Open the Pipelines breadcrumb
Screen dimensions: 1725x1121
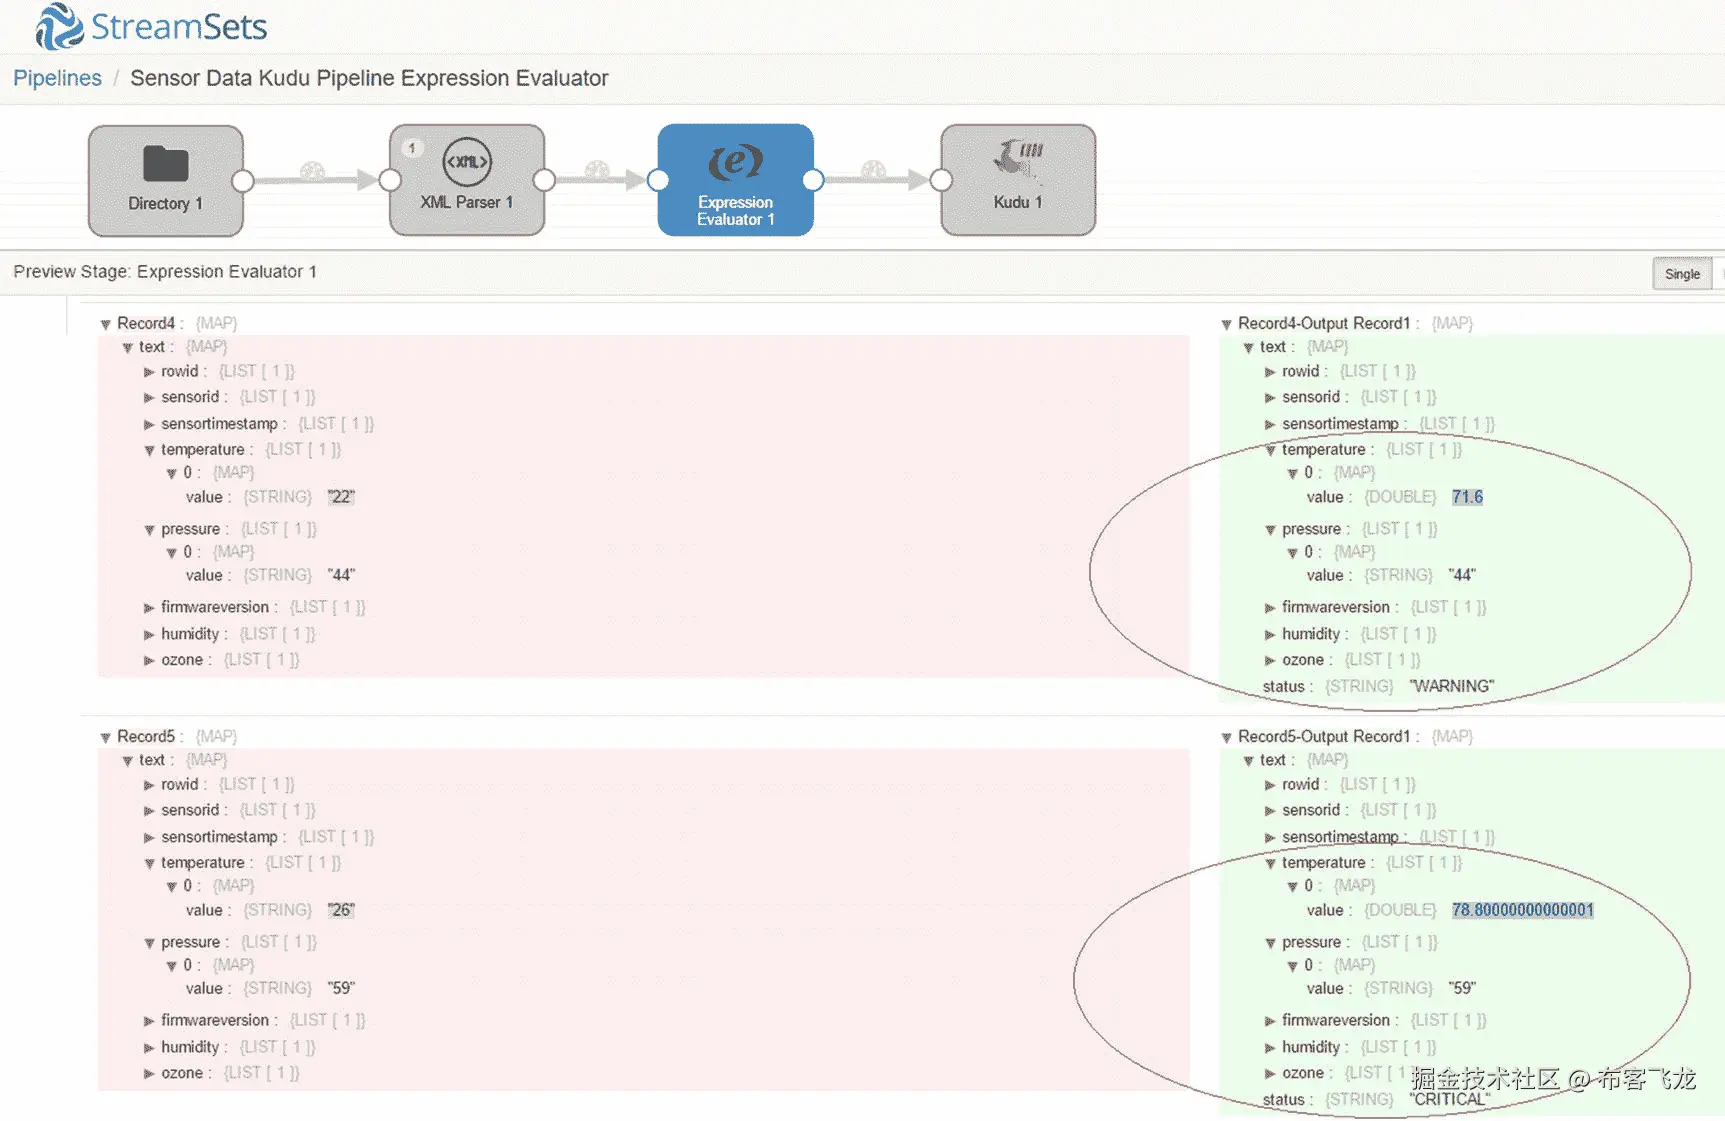pos(57,77)
